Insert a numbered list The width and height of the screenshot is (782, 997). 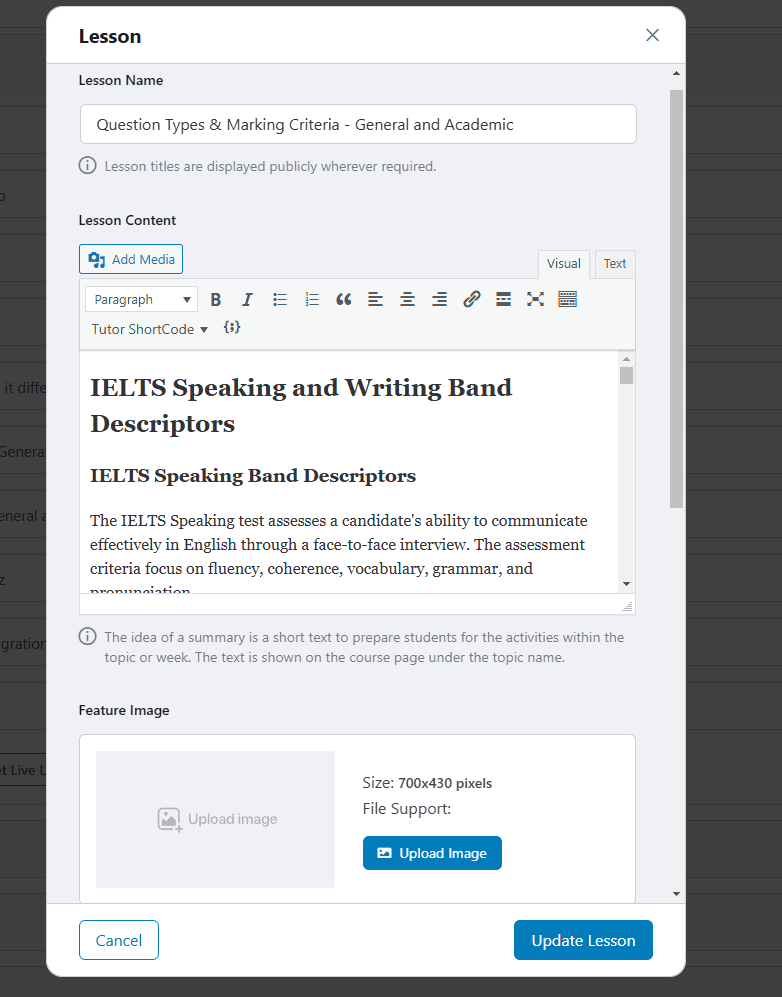[312, 299]
